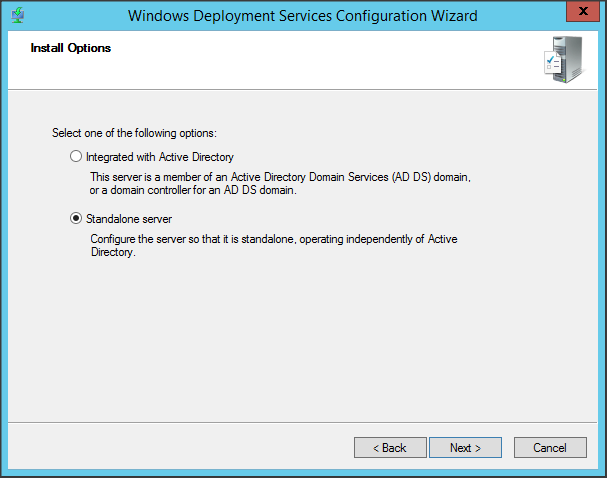This screenshot has width=607, height=478.
Task: Click the wizard's title bar system icon
Action: coord(18,15)
